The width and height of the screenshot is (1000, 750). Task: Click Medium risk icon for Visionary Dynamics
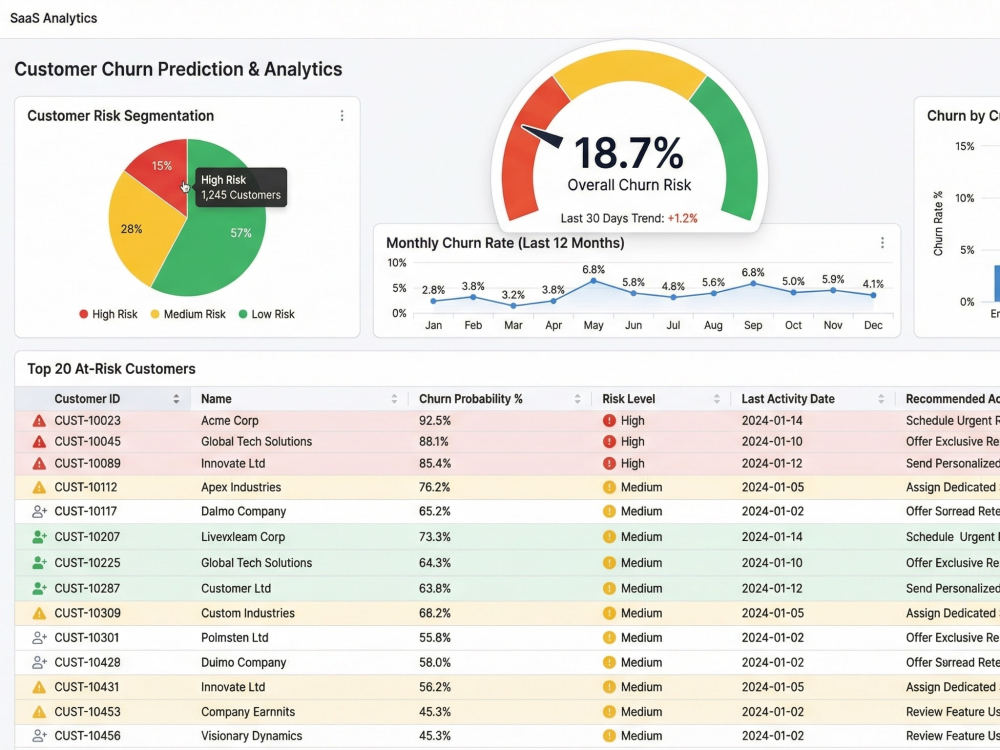pyautogui.click(x=609, y=736)
